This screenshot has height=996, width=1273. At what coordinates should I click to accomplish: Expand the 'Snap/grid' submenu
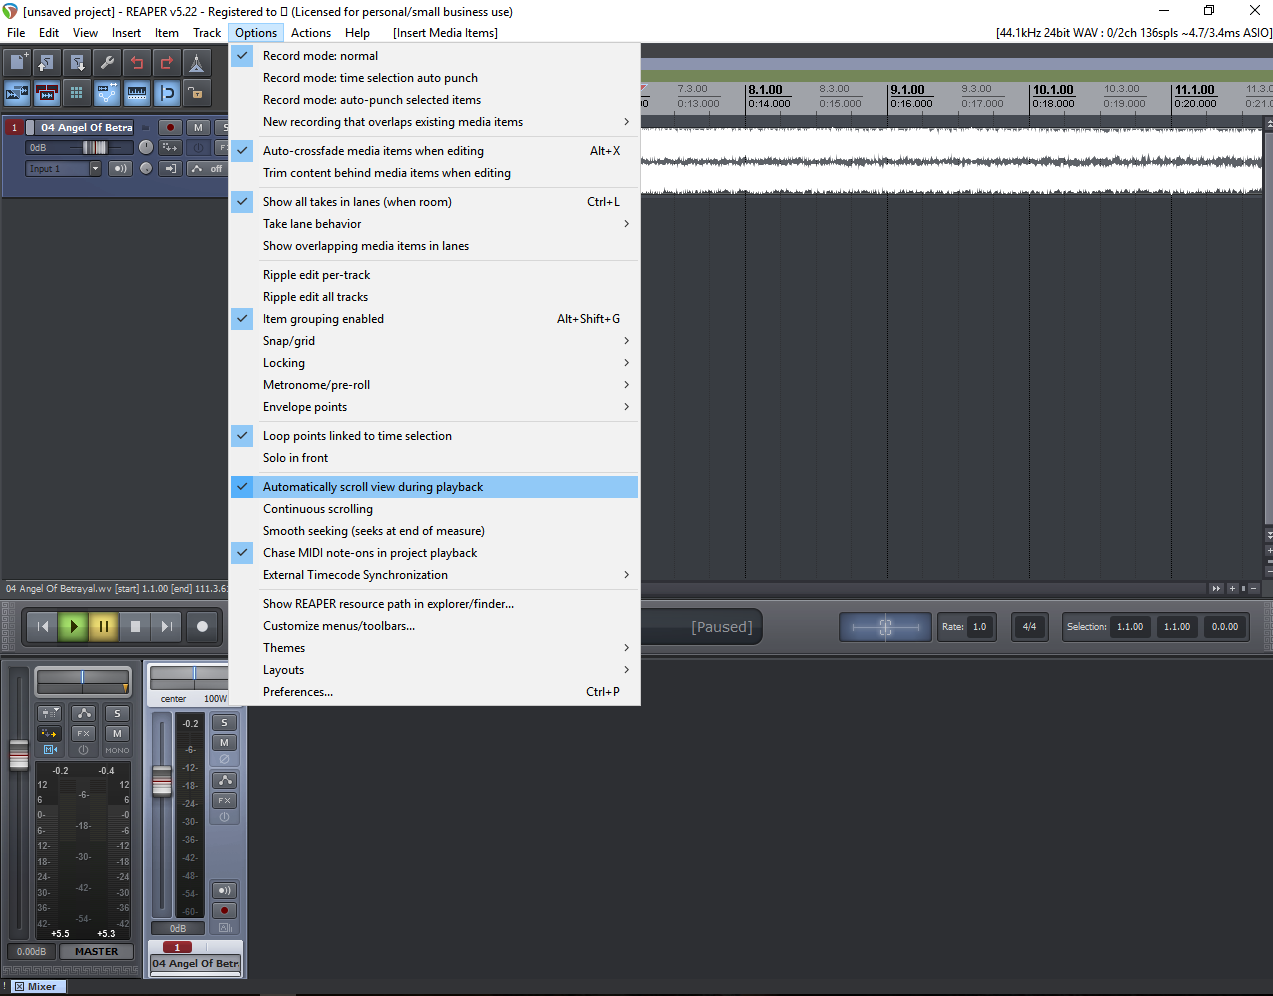click(x=434, y=341)
